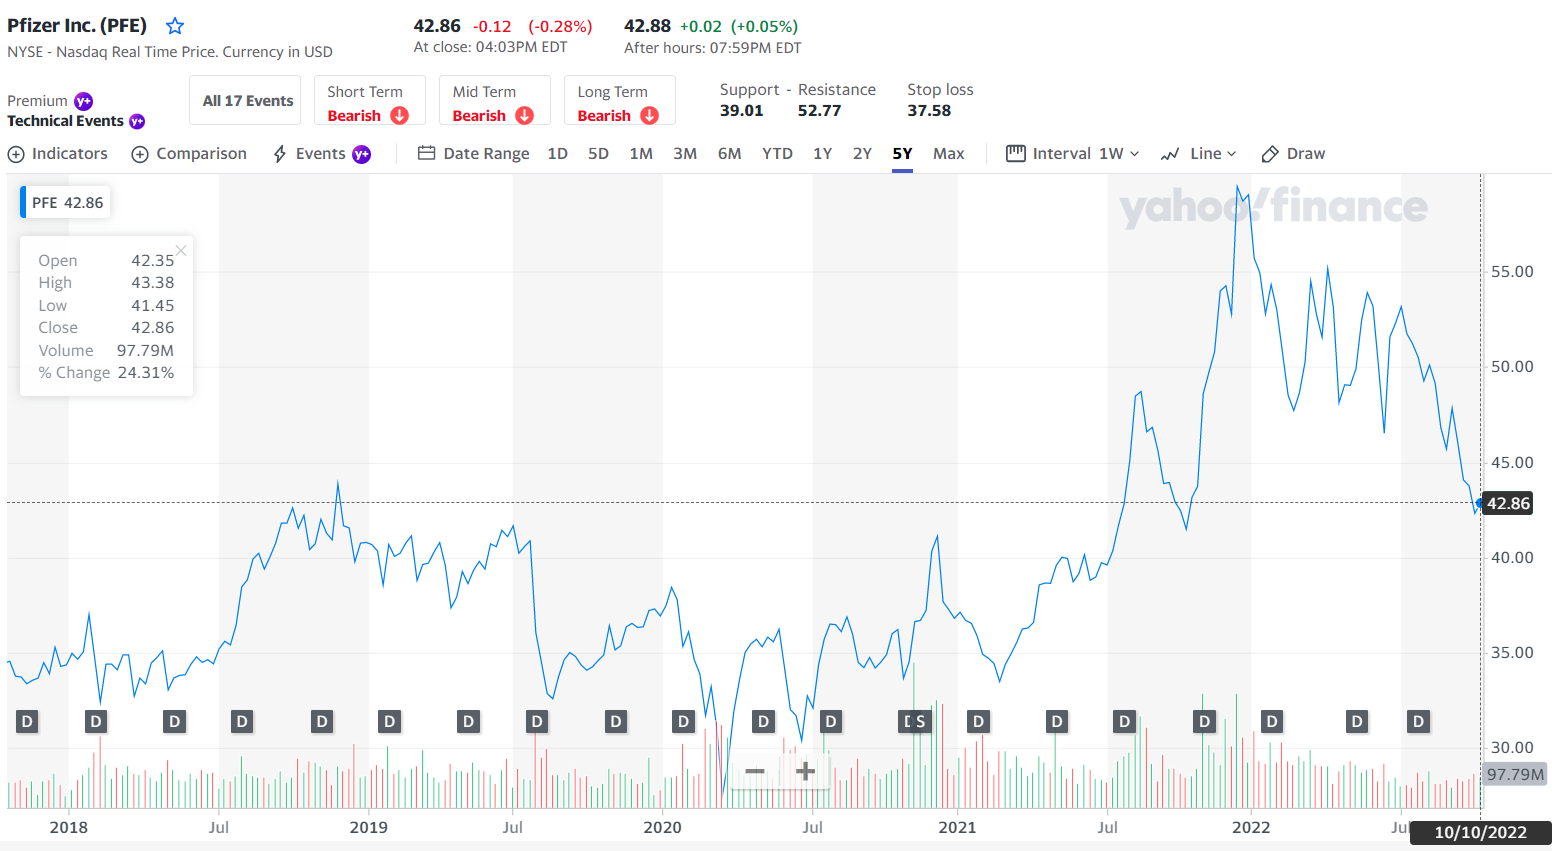1552x851 pixels.
Task: Click the (-0.28%) percent change value
Action: pos(560,27)
